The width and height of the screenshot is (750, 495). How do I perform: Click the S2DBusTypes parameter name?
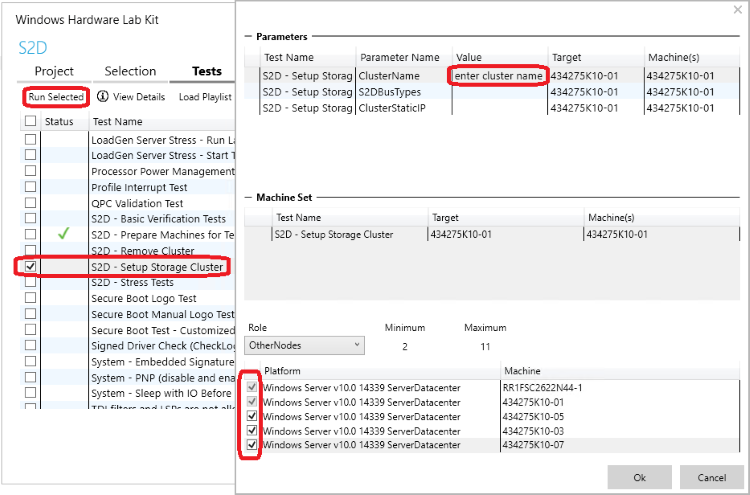tap(390, 92)
